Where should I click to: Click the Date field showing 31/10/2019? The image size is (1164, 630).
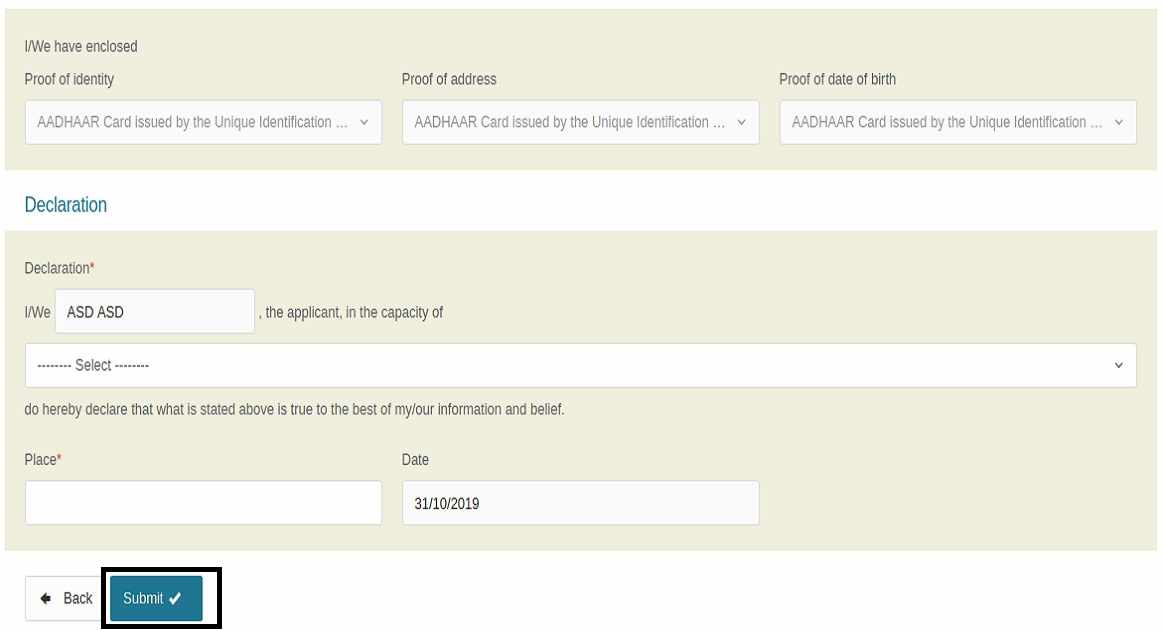coord(580,503)
